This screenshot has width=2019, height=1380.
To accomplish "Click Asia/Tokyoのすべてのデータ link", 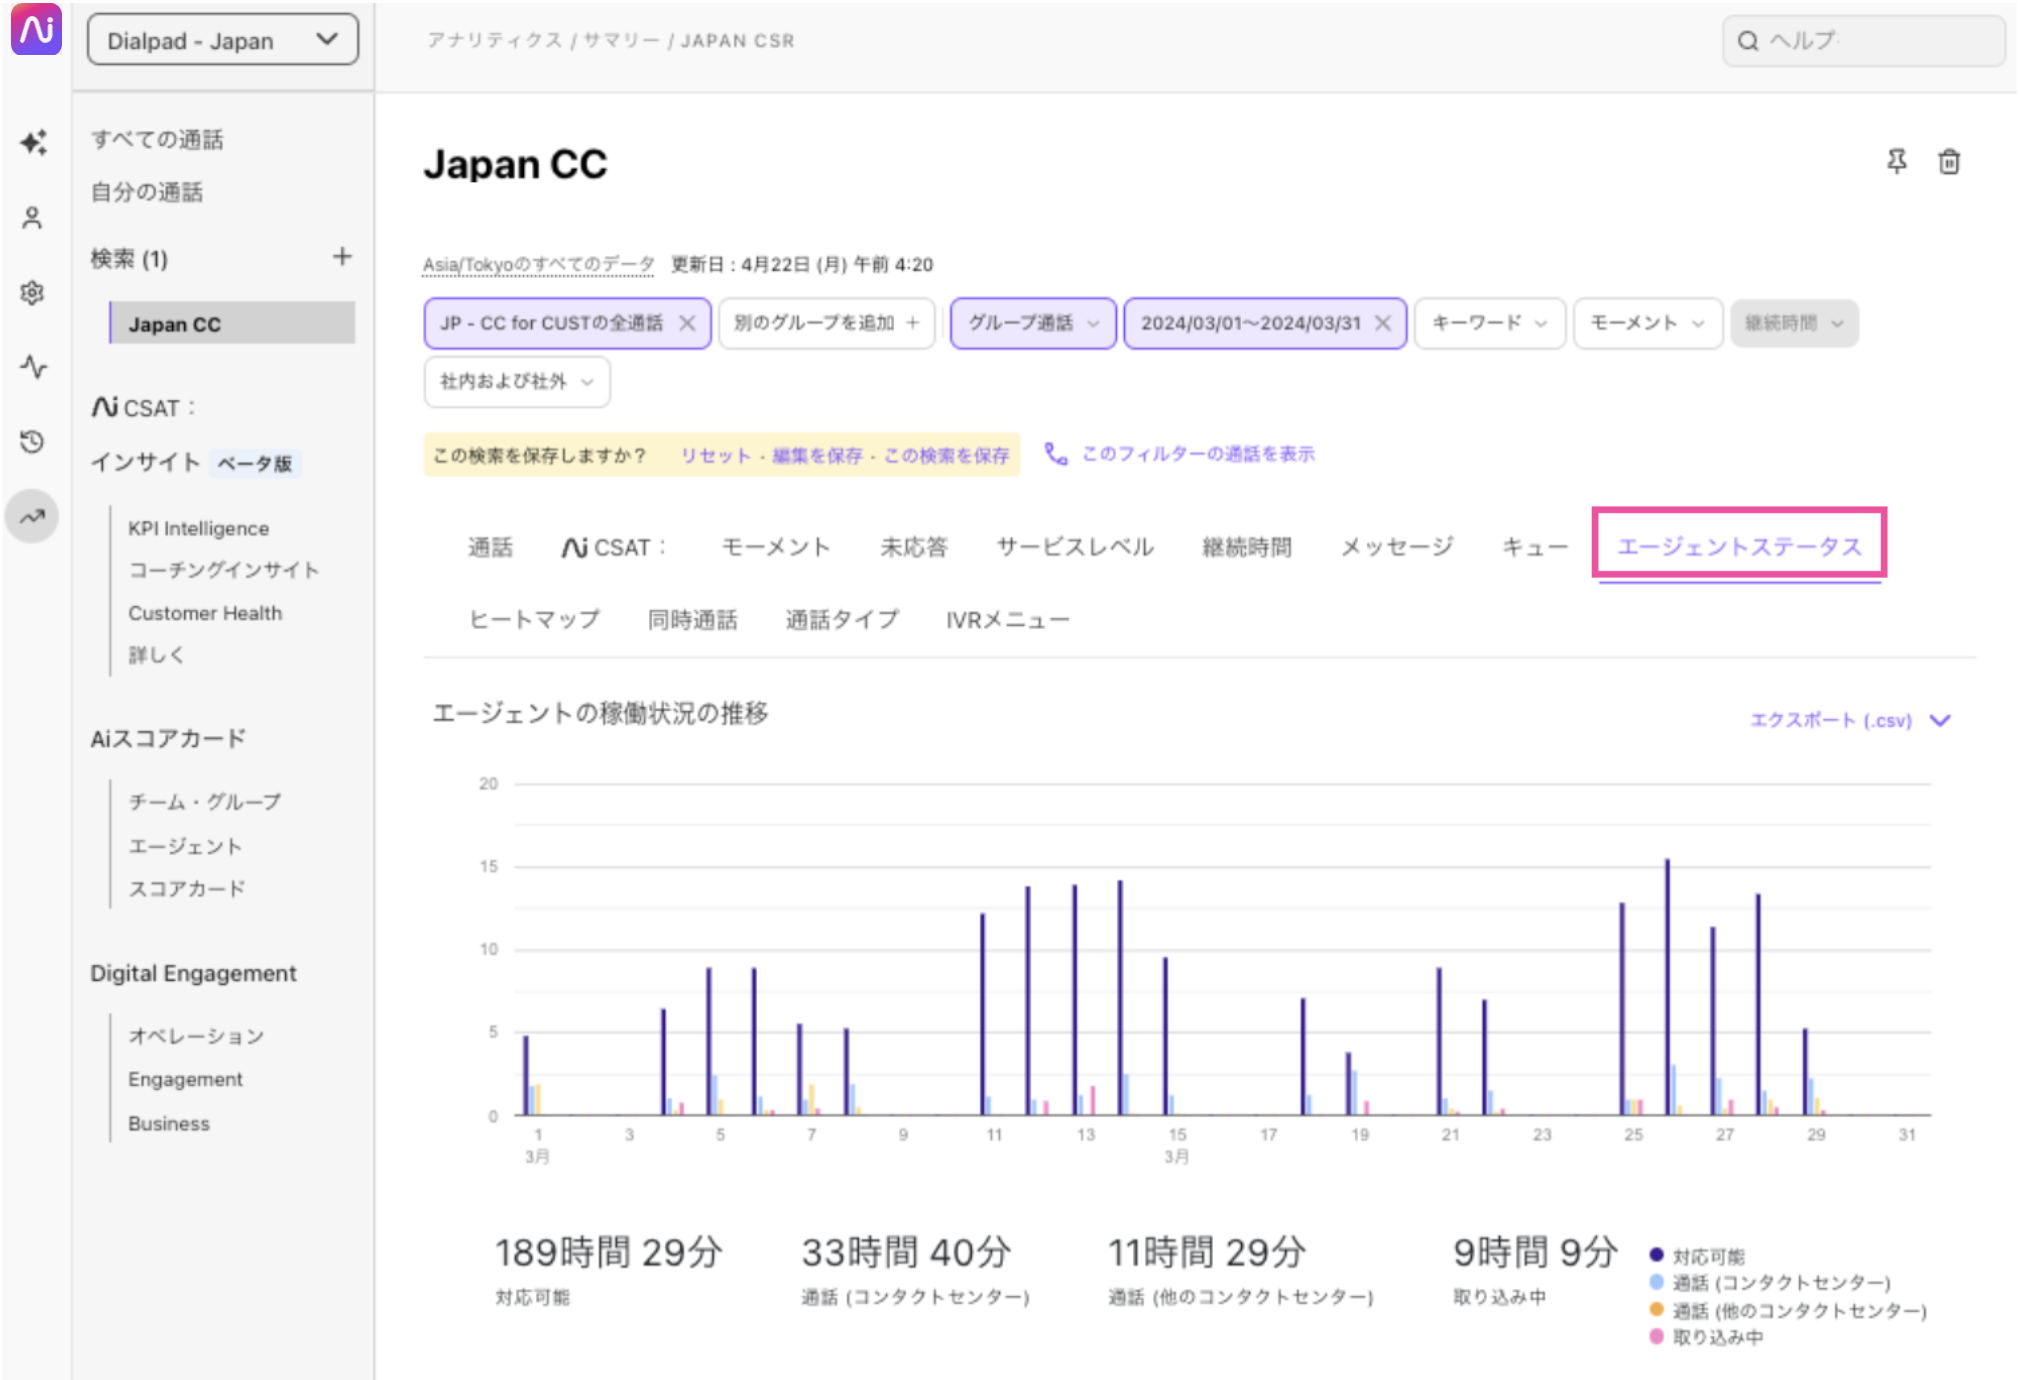I will (x=538, y=264).
